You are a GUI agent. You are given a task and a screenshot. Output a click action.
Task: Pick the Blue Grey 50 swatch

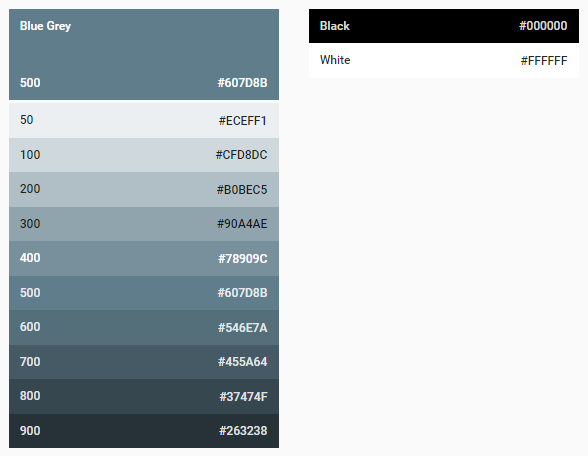(x=144, y=121)
